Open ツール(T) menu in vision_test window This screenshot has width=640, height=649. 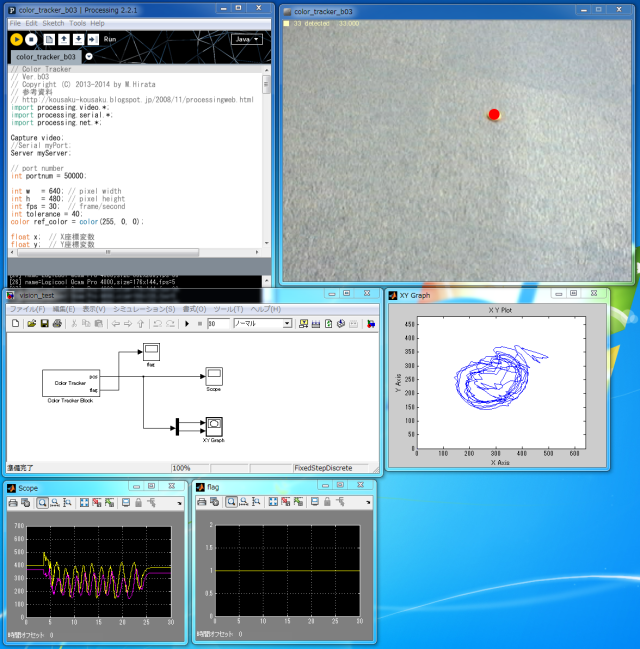click(x=228, y=309)
